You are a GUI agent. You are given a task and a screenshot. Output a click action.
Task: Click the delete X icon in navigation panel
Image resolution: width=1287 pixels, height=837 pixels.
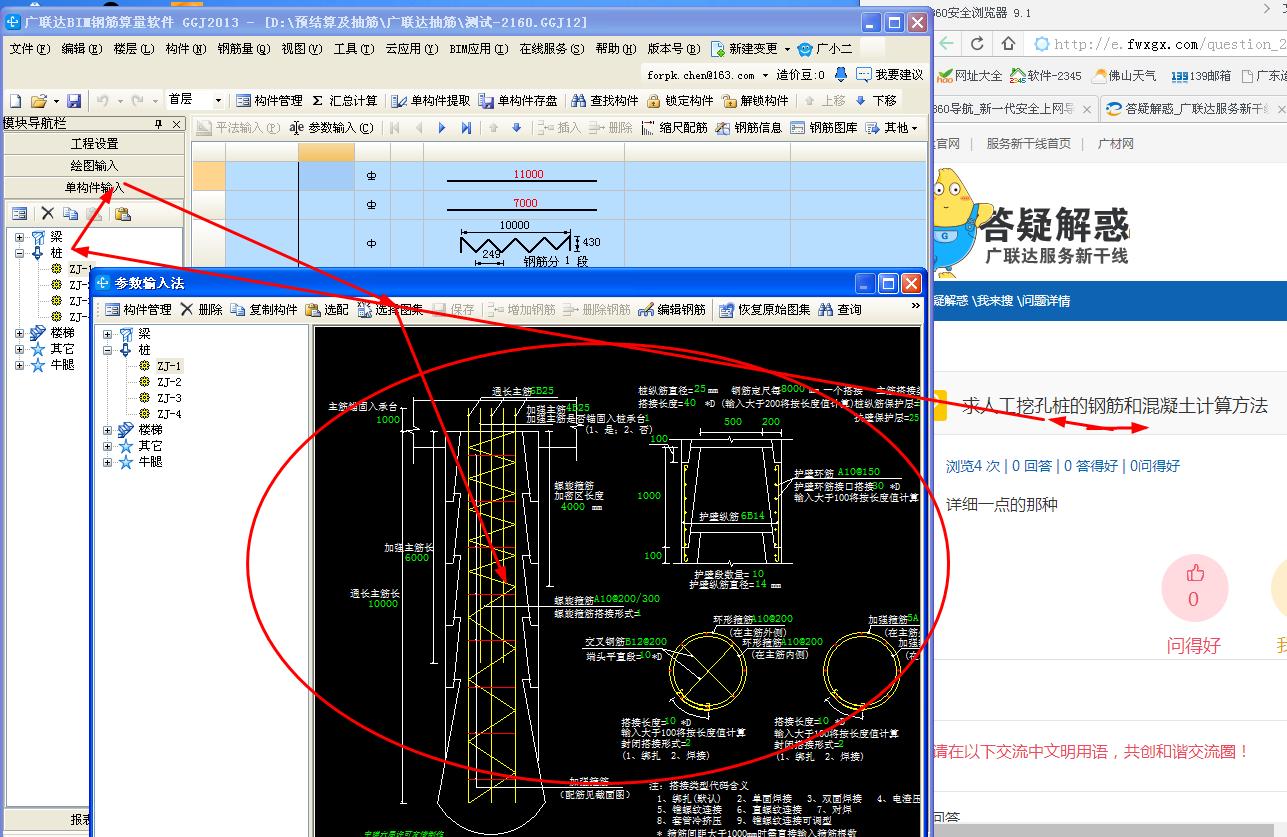46,213
